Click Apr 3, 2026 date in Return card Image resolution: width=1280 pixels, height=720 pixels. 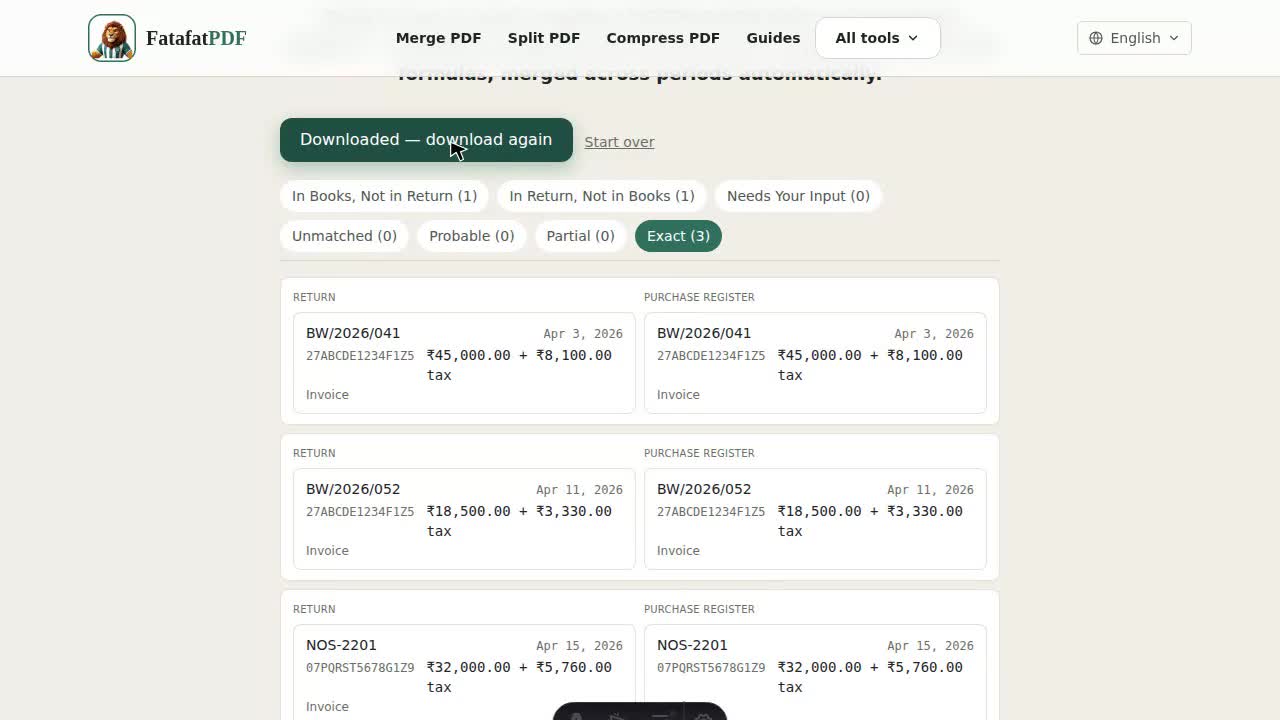pos(583,334)
